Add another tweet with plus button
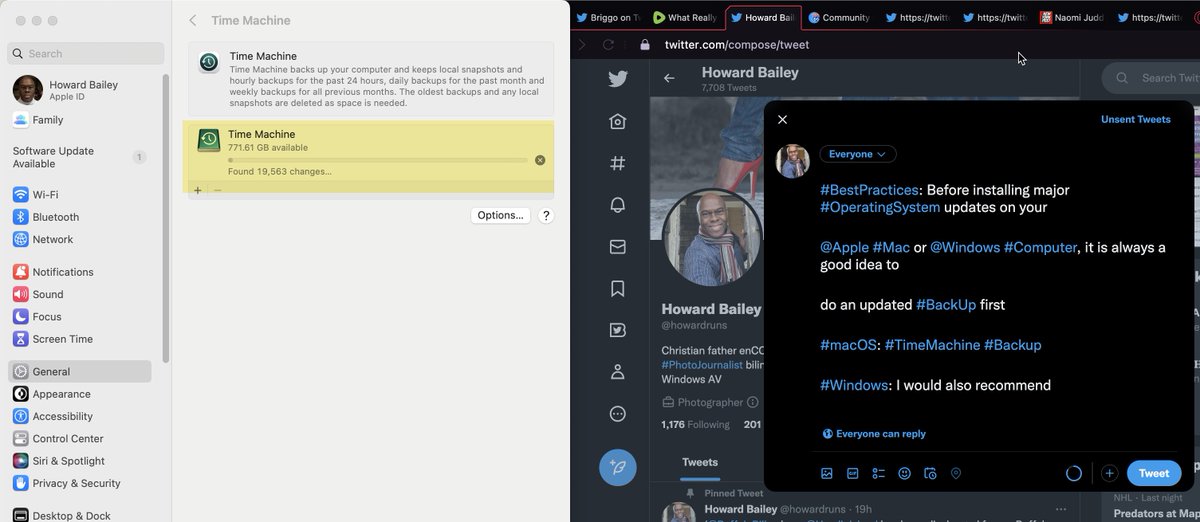This screenshot has width=1200, height=522. [x=1109, y=474]
